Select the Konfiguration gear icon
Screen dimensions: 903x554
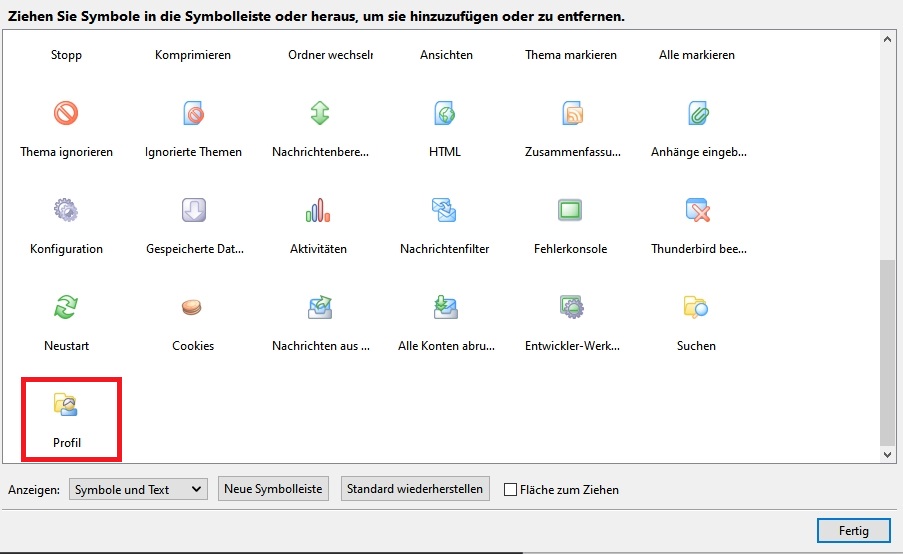coord(66,210)
